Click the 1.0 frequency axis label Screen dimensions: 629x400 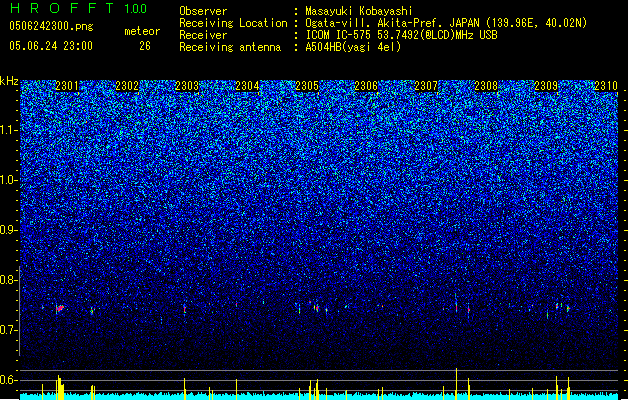[x=9, y=180]
